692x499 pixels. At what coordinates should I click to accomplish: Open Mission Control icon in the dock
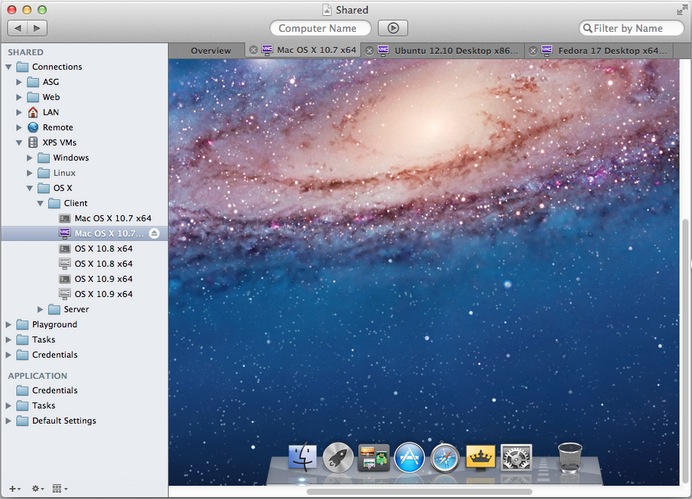pyautogui.click(x=373, y=458)
